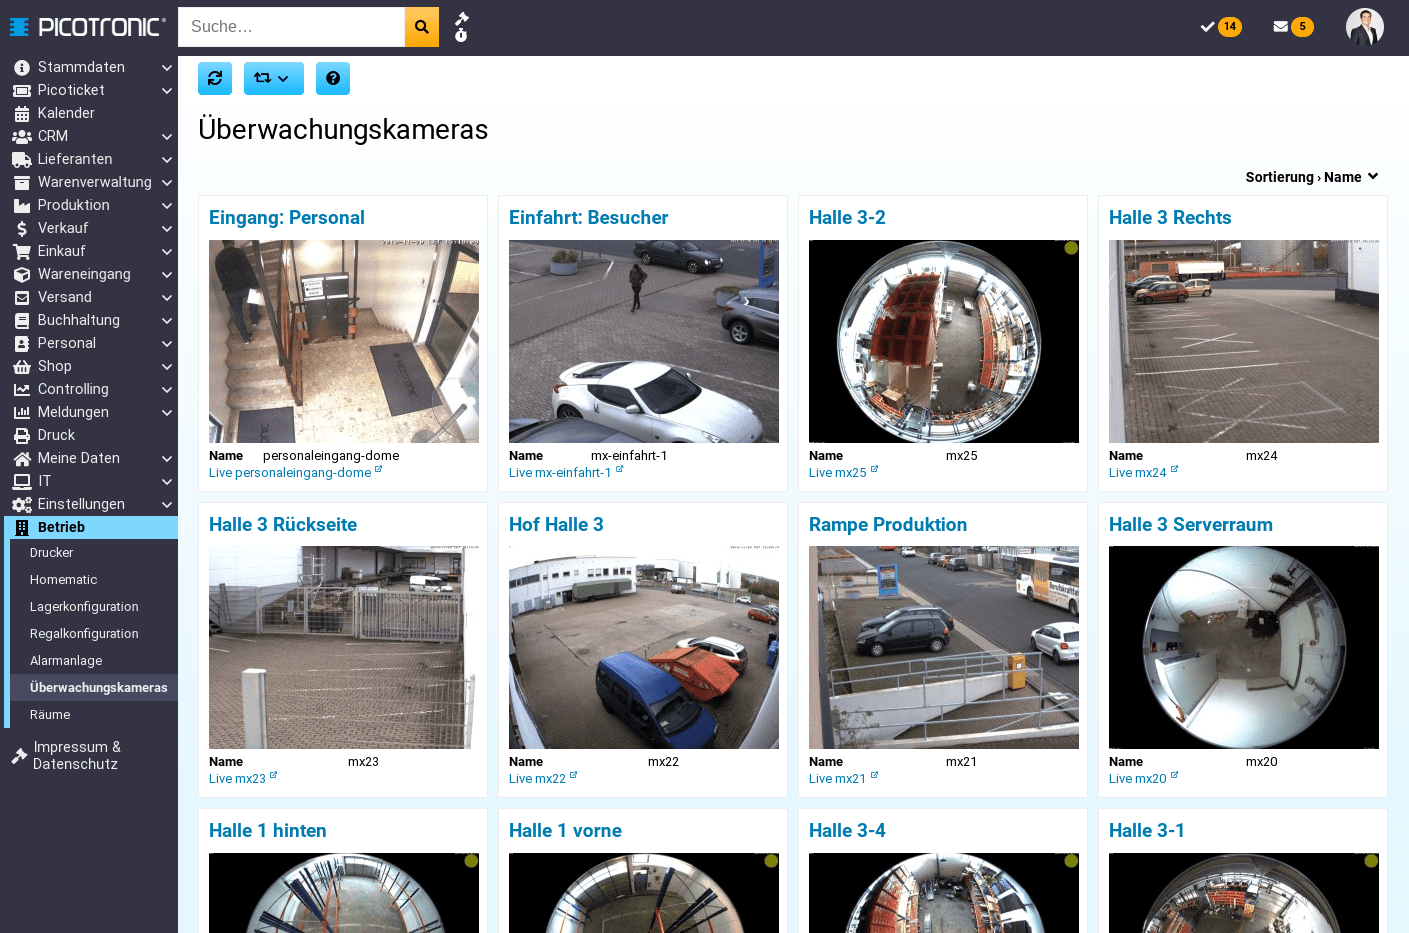Image resolution: width=1409 pixels, height=933 pixels.
Task: Open the Homematic submenu item
Action: [94, 580]
